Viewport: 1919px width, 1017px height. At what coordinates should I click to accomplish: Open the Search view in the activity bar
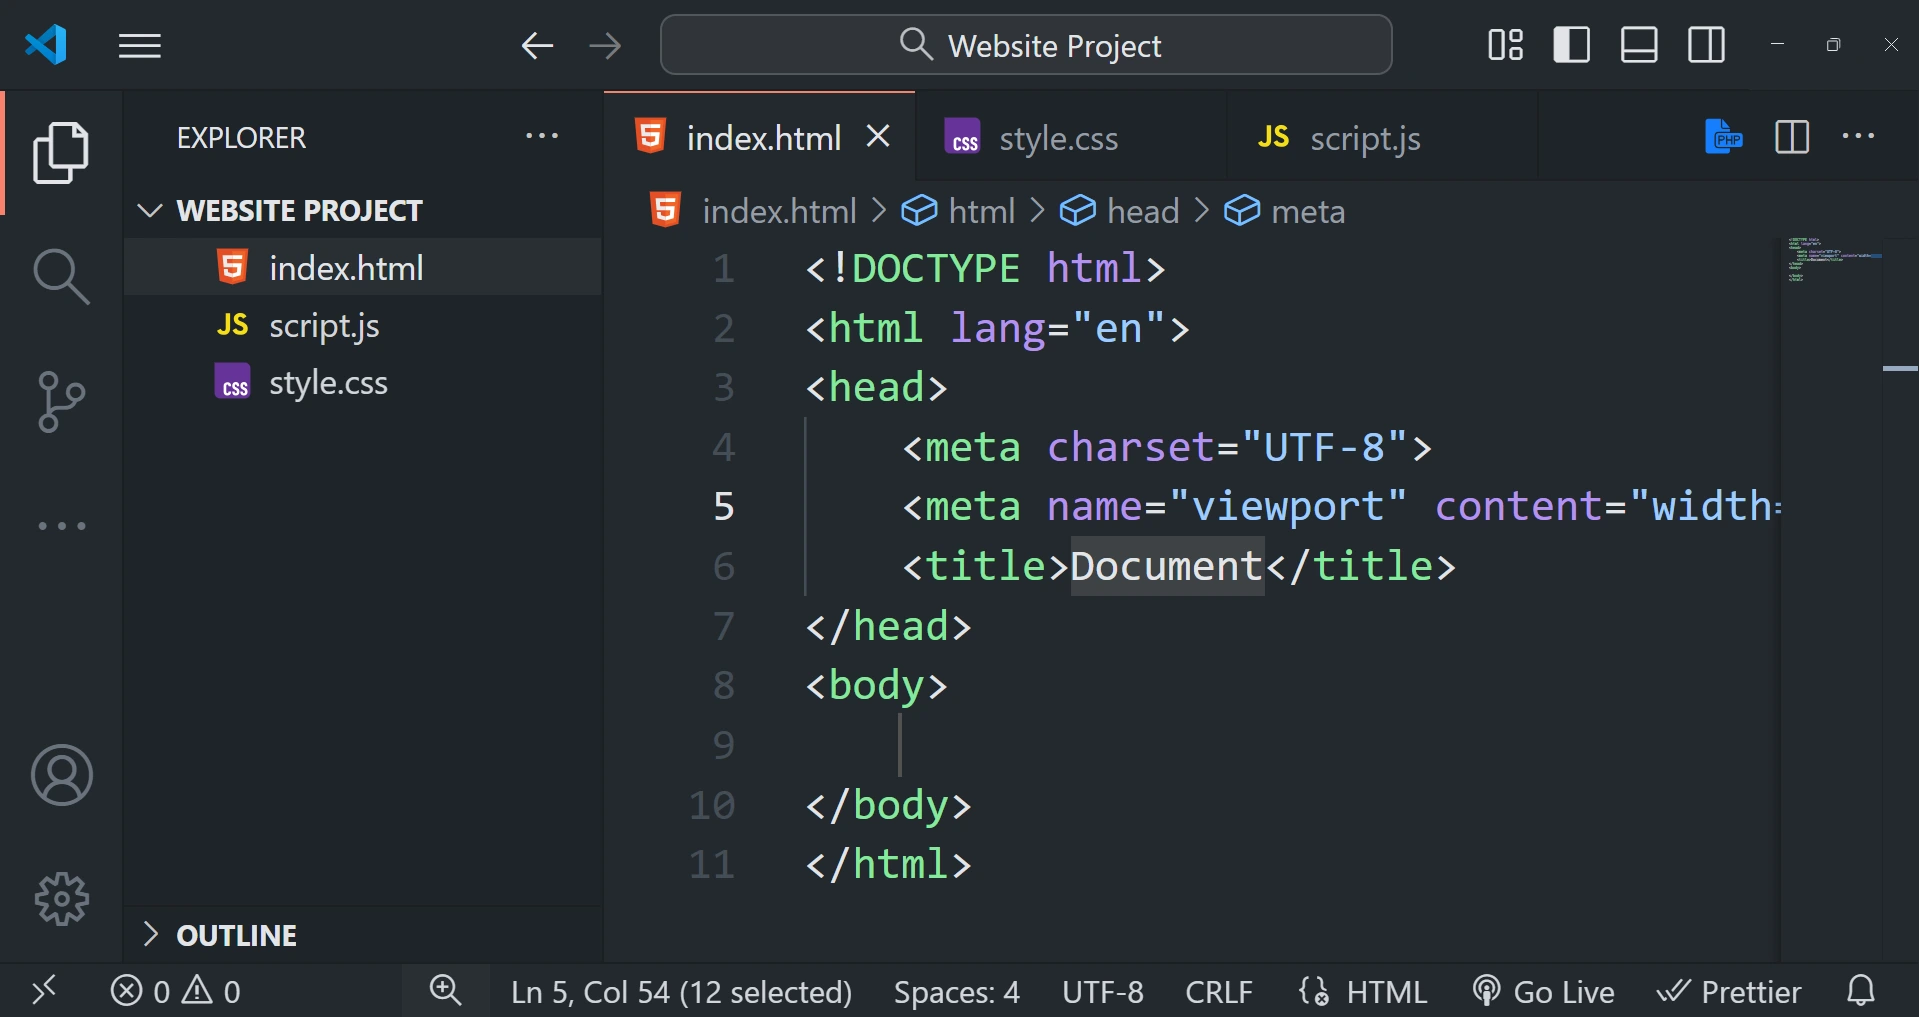[61, 276]
